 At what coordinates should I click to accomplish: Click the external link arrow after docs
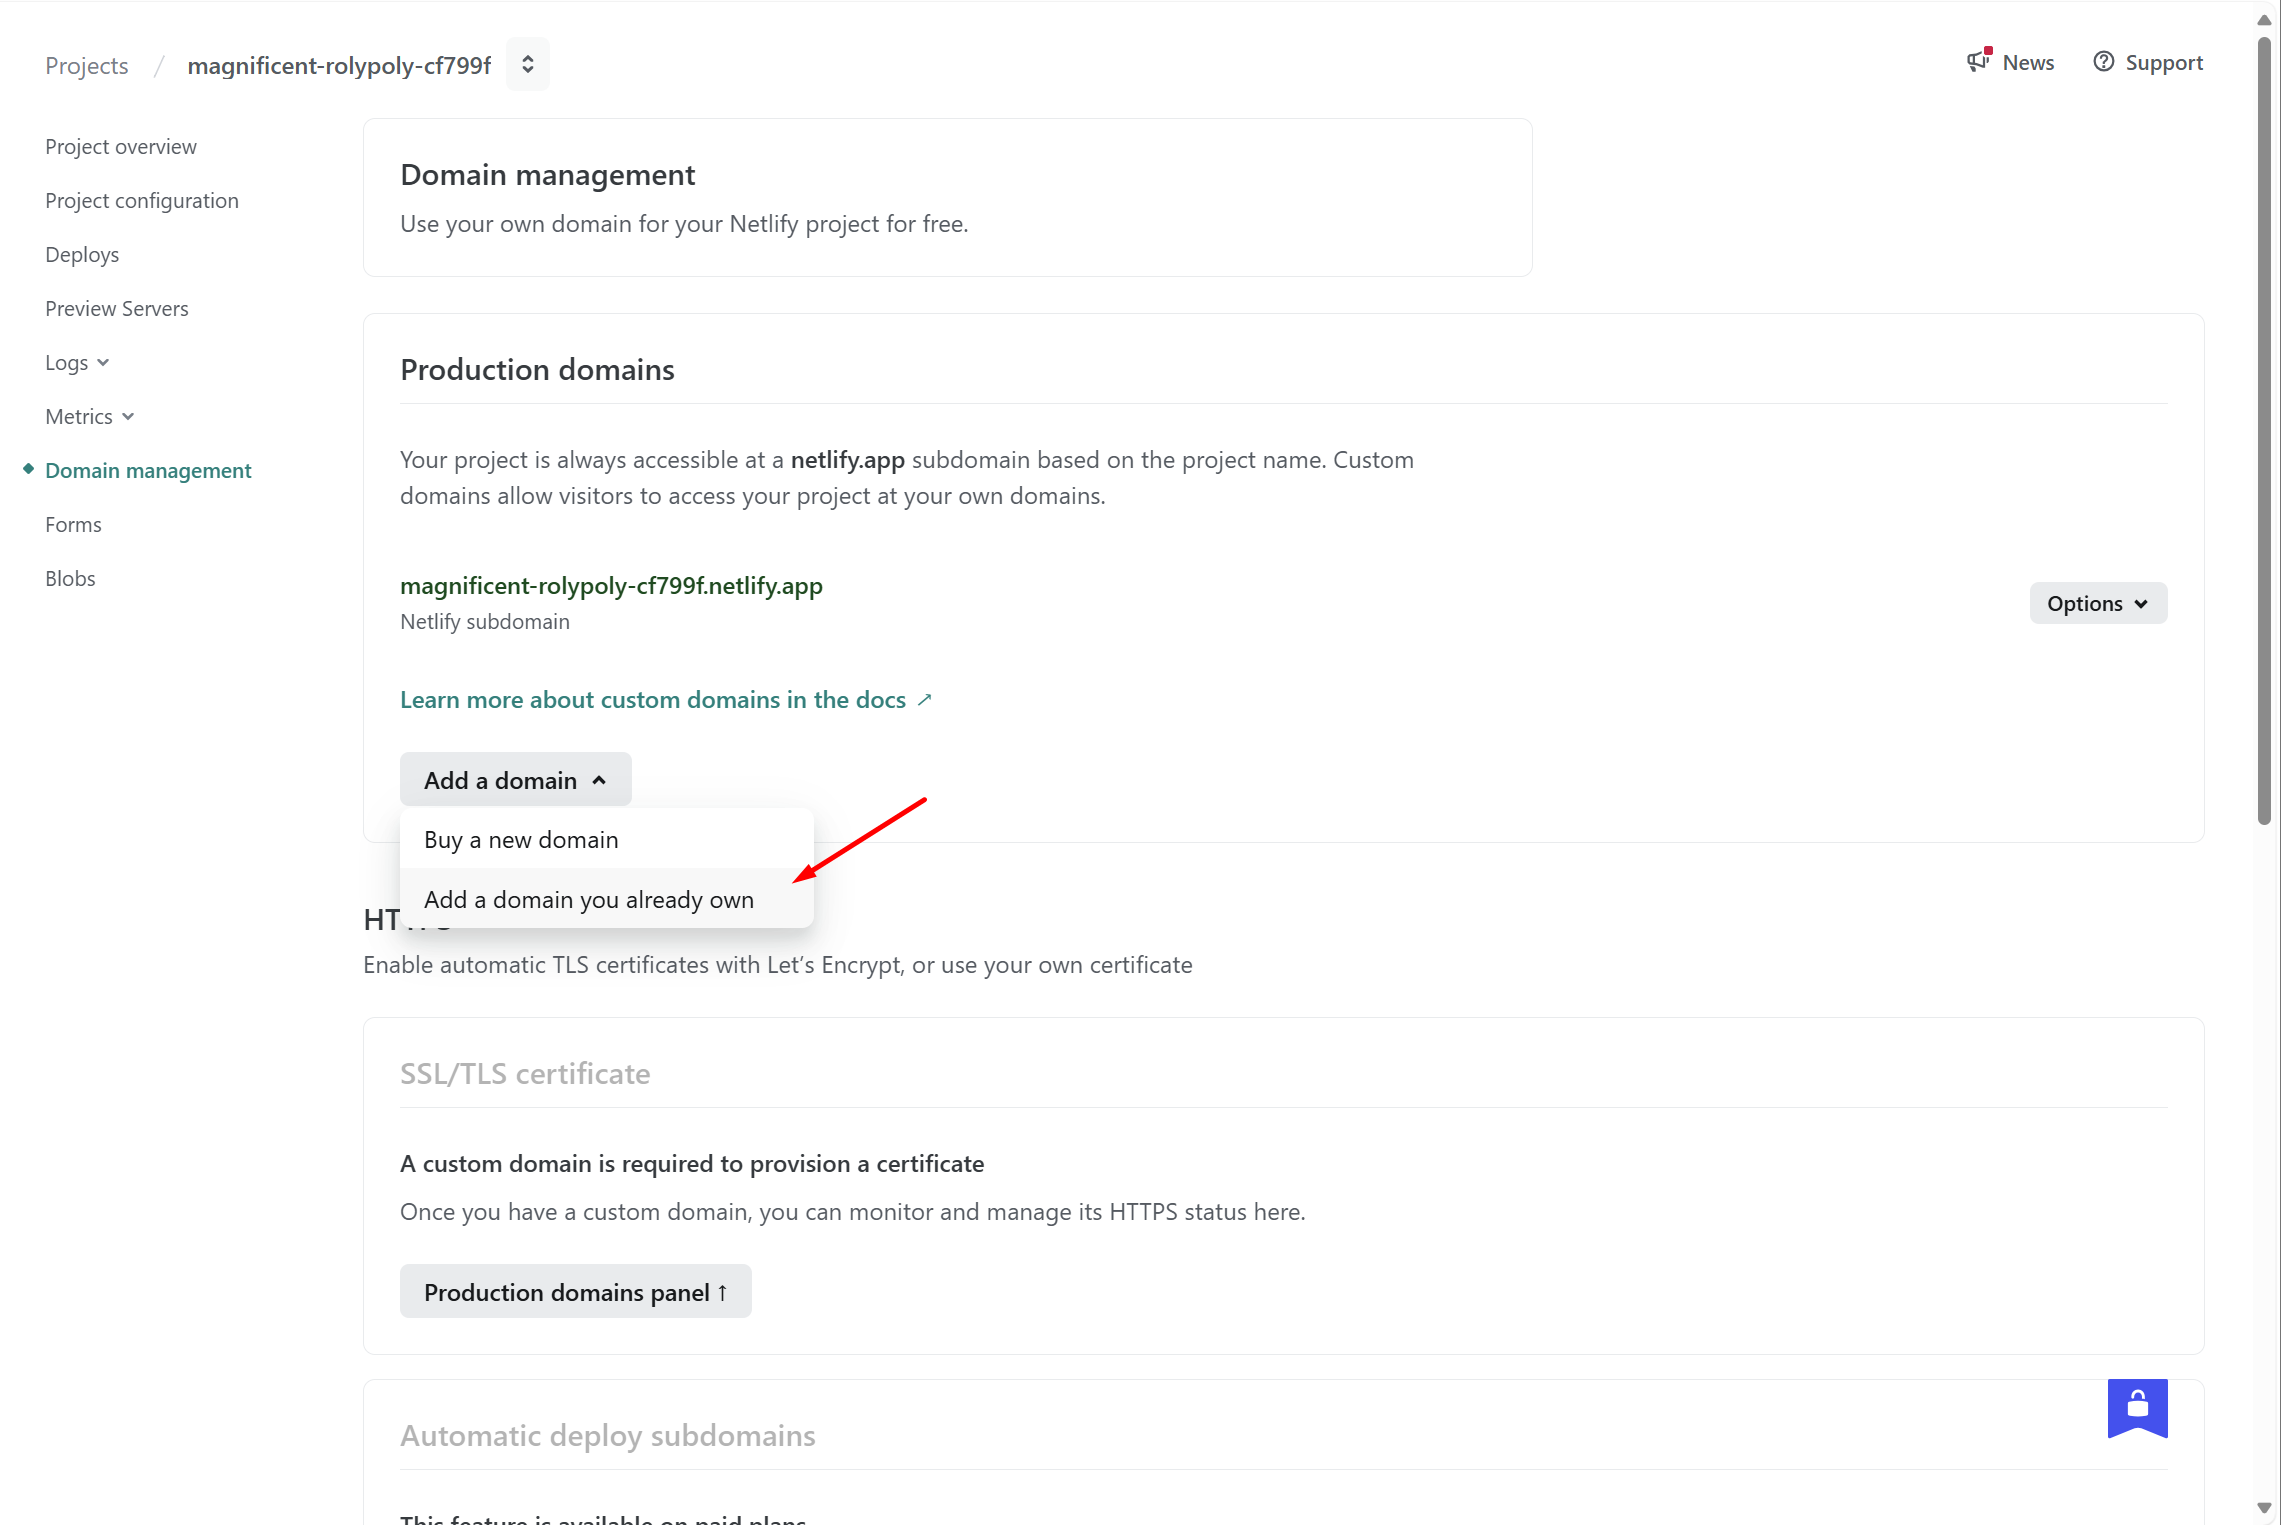coord(925,700)
